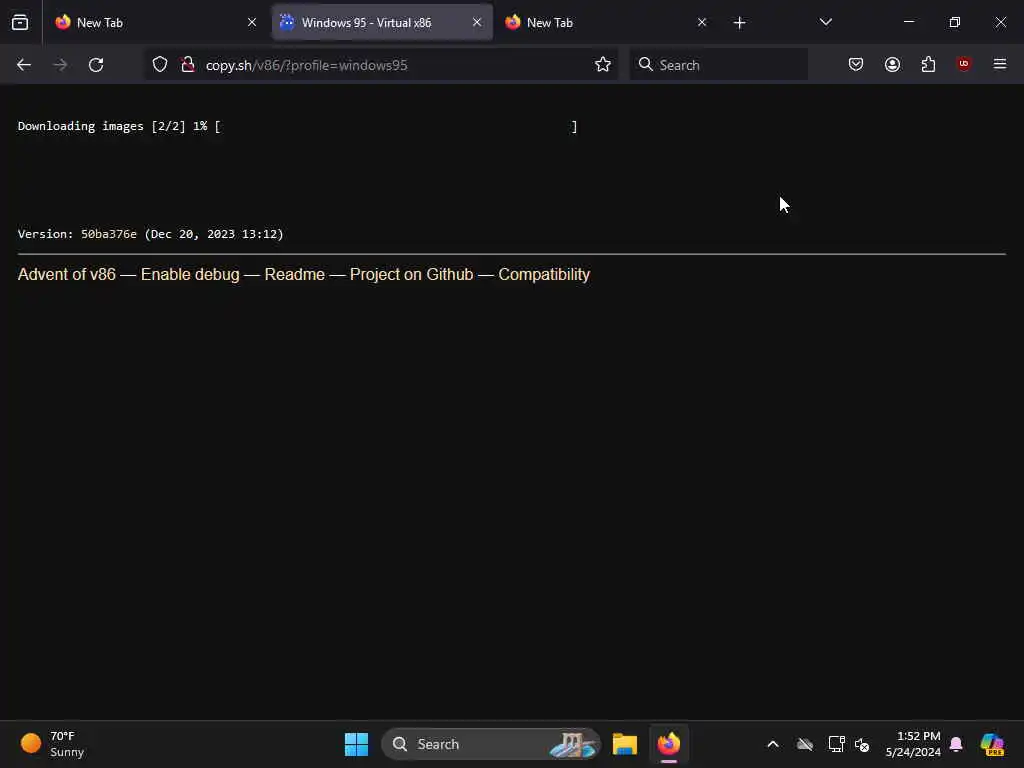Open the notification bell
This screenshot has width=1024, height=768.
click(956, 744)
